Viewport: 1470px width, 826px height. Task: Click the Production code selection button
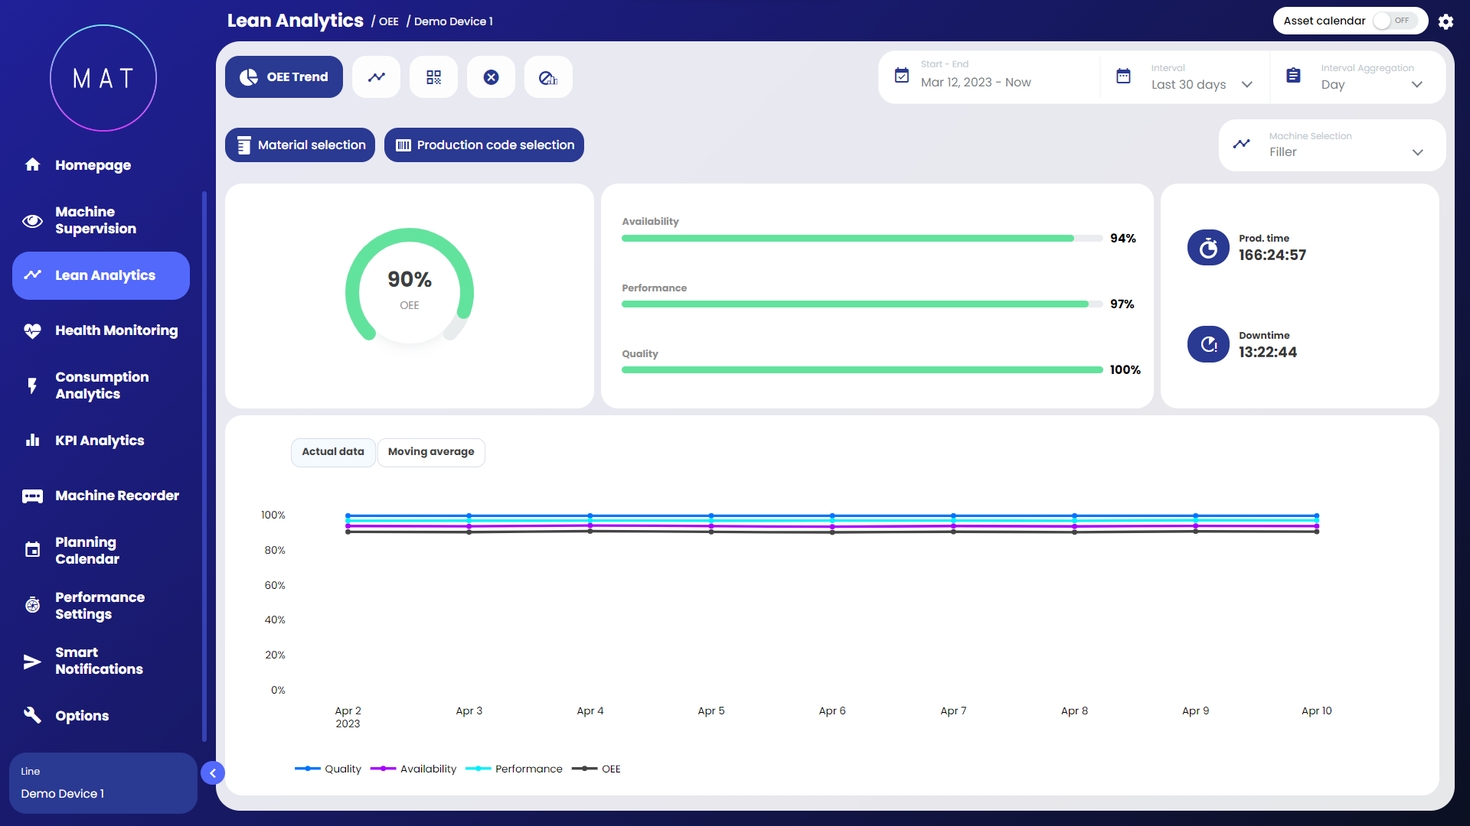click(x=484, y=145)
